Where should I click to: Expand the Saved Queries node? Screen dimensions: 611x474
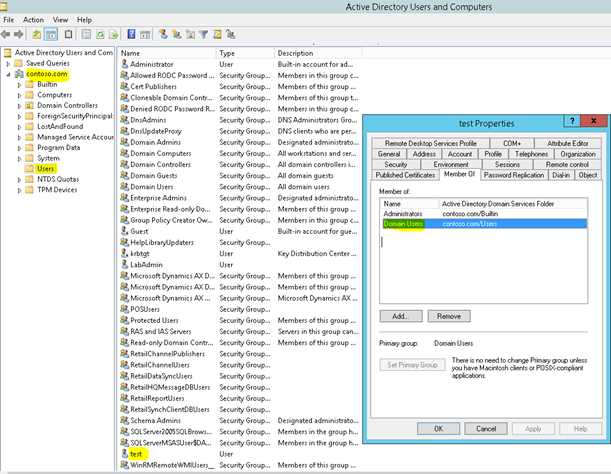point(8,63)
